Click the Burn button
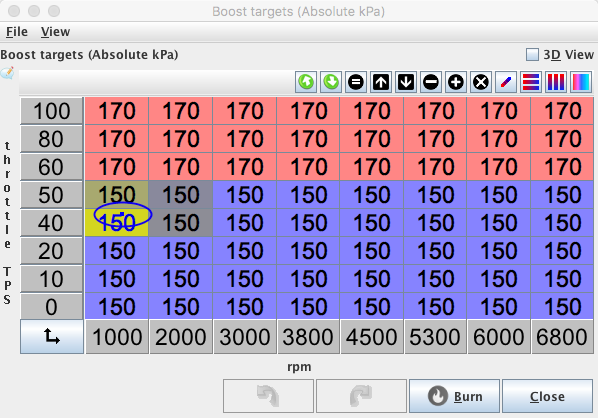Image resolution: width=598 pixels, height=418 pixels. (x=454, y=396)
